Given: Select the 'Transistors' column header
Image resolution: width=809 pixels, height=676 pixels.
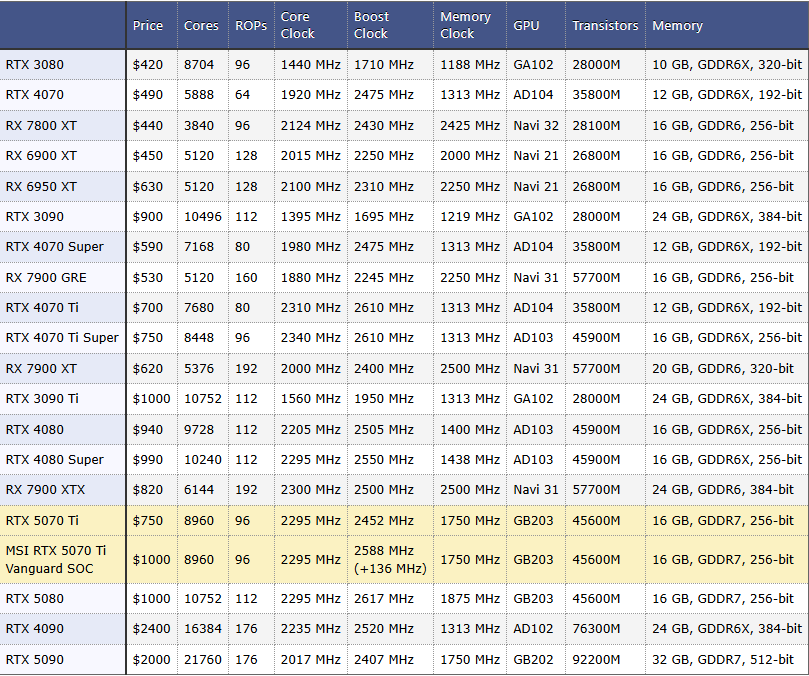Looking at the screenshot, I should click(x=605, y=25).
